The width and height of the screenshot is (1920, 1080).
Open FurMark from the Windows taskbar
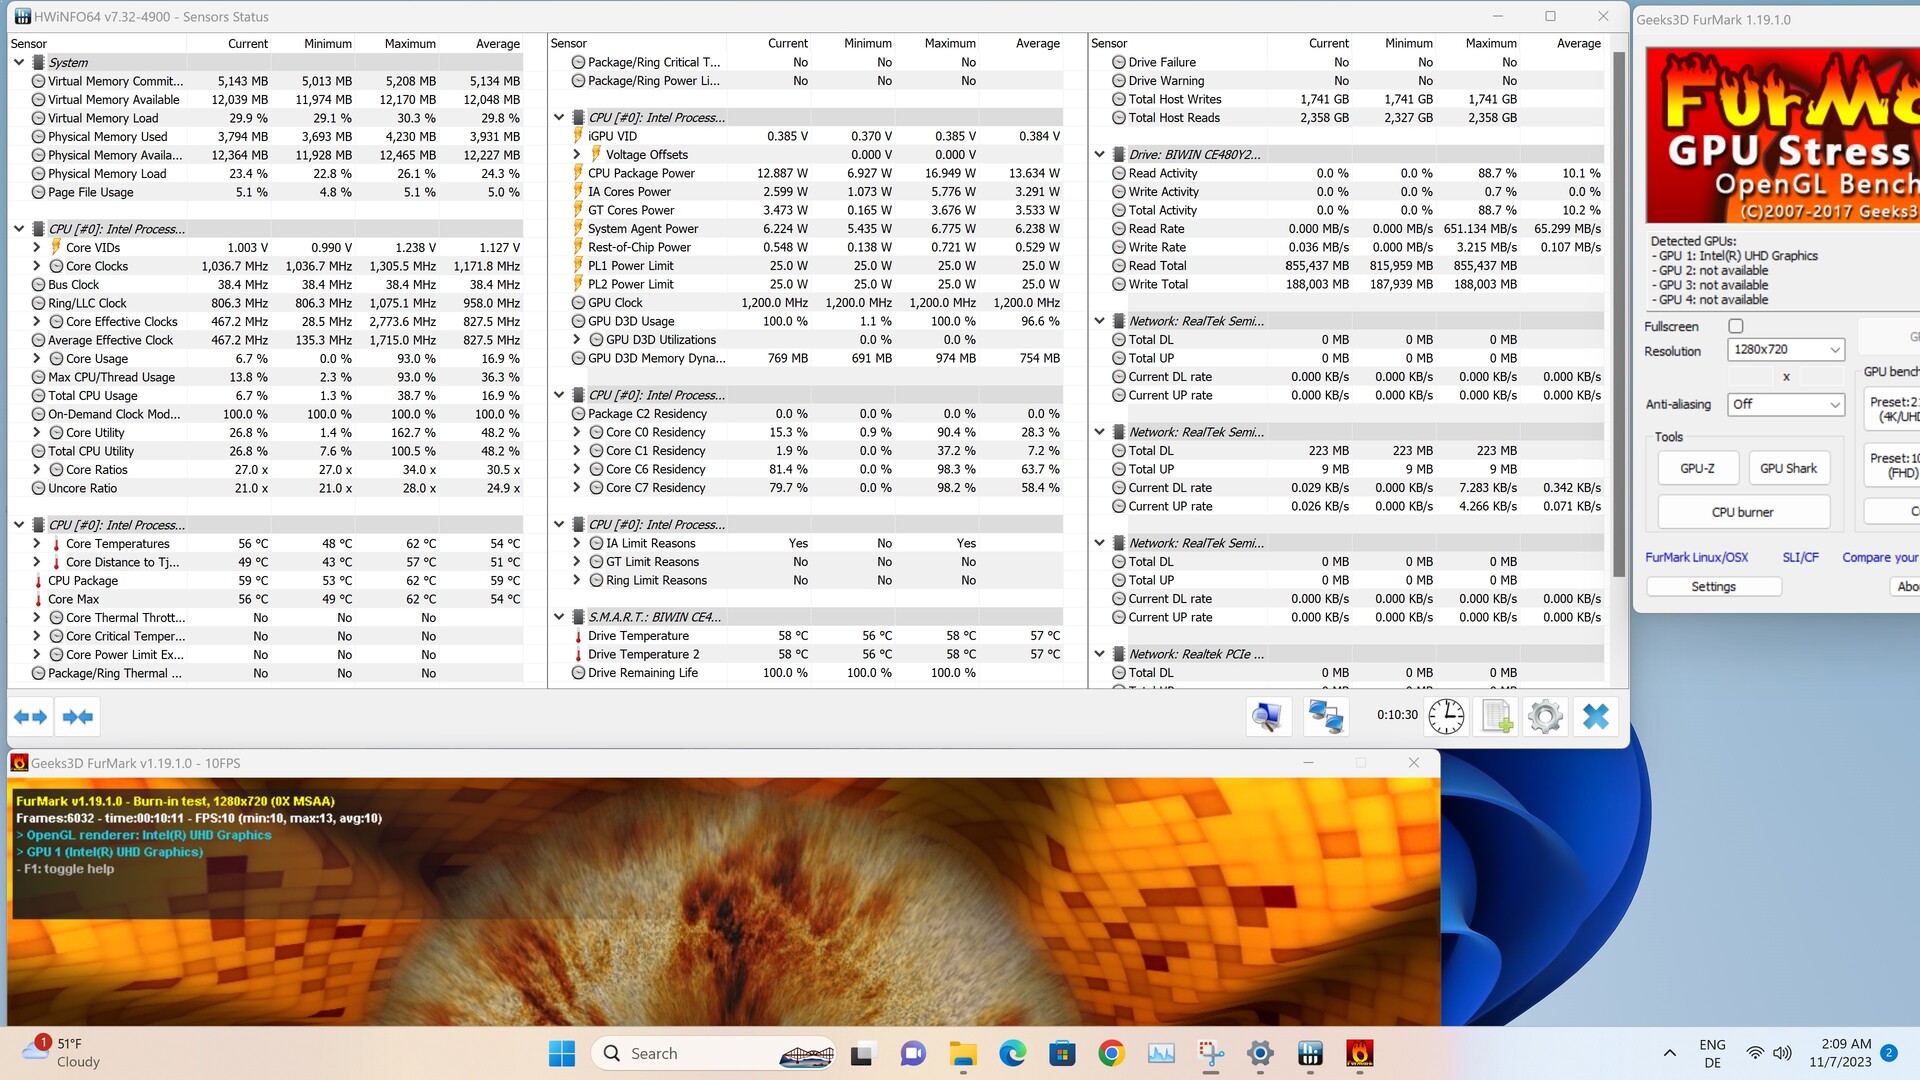click(1358, 1053)
